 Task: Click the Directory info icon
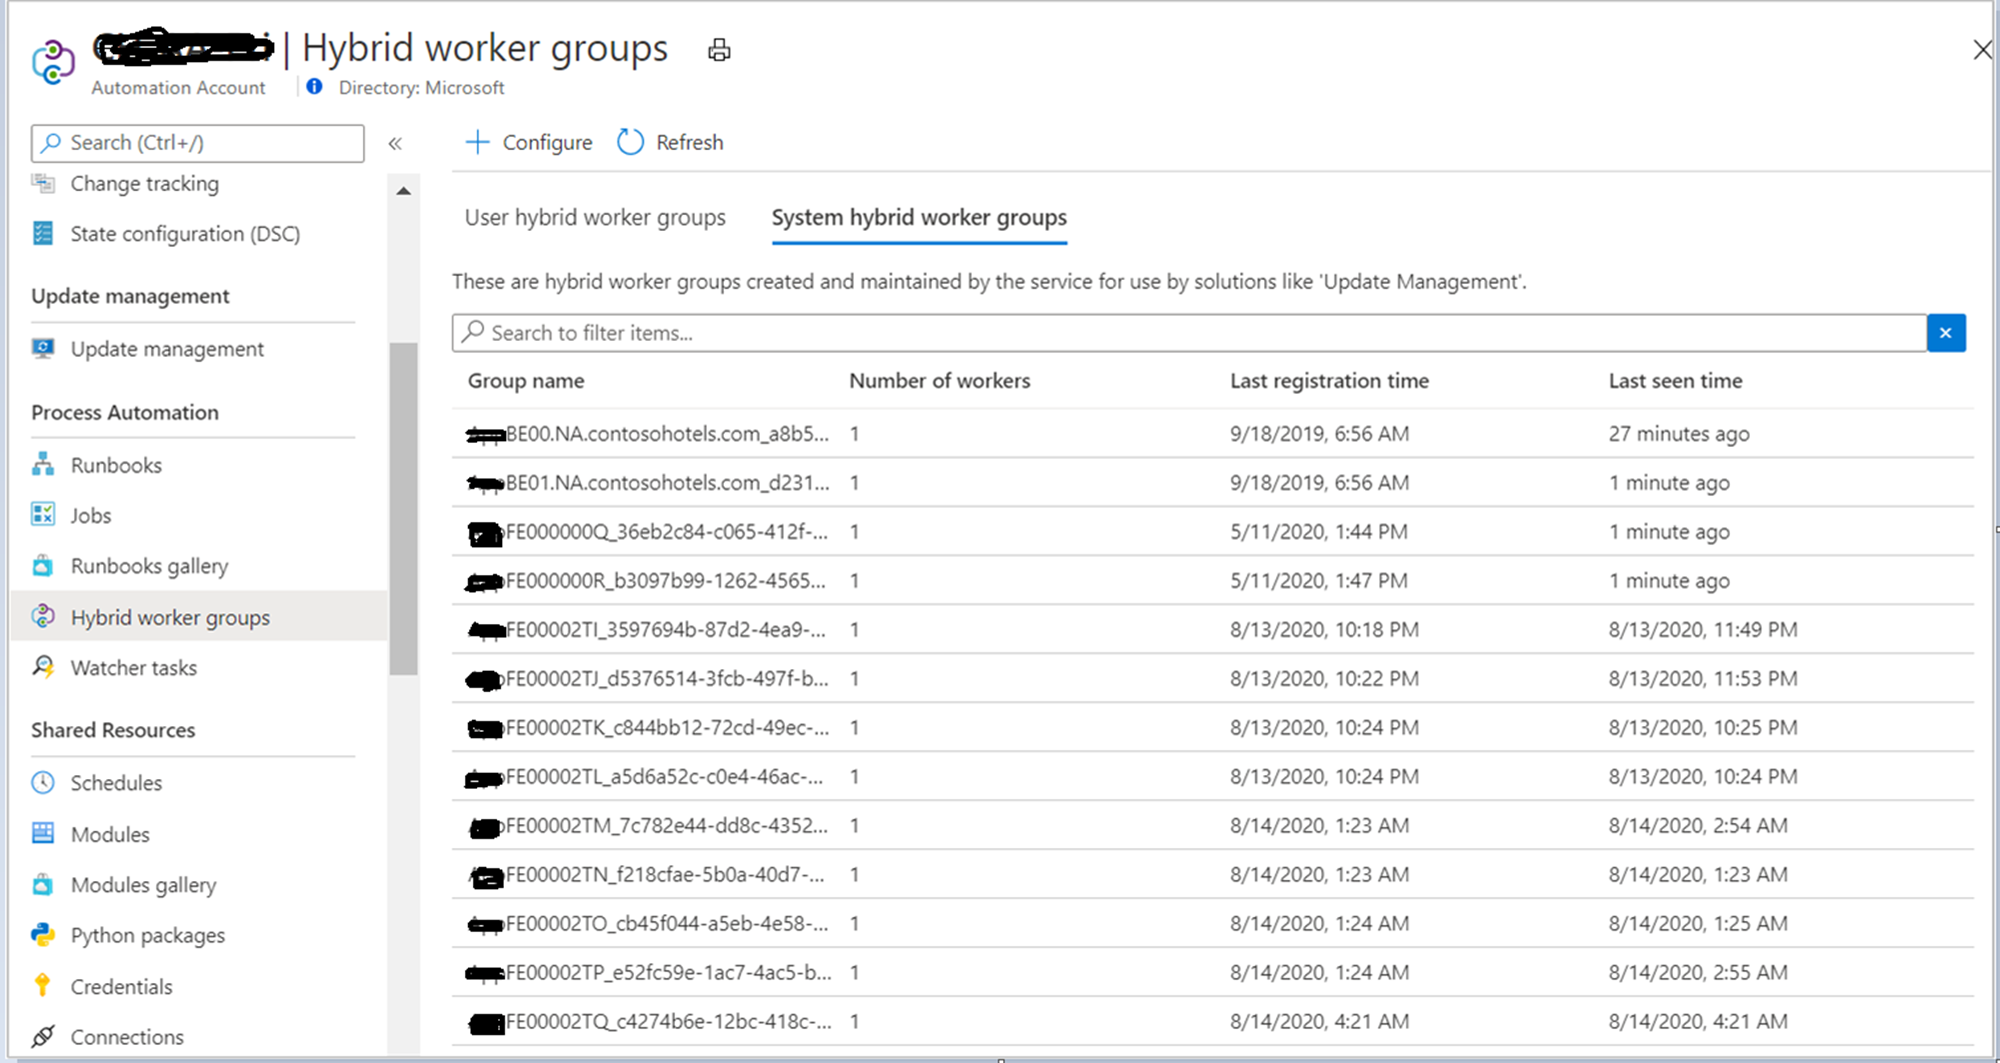pyautogui.click(x=314, y=87)
